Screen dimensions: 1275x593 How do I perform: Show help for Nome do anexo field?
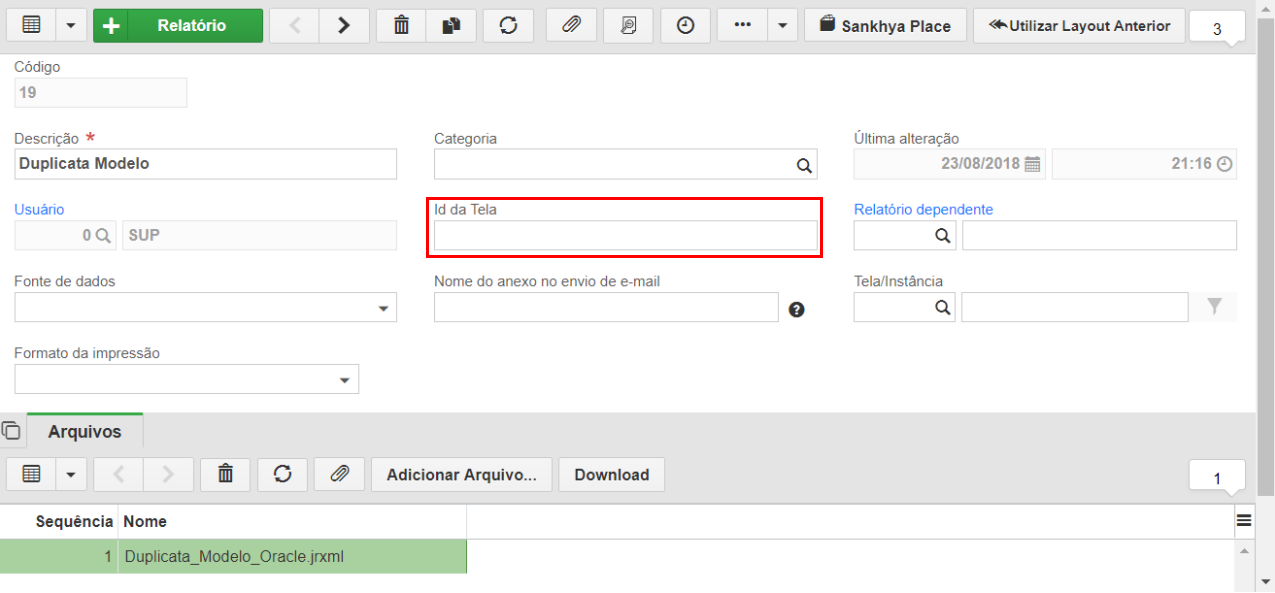pyautogui.click(x=796, y=310)
